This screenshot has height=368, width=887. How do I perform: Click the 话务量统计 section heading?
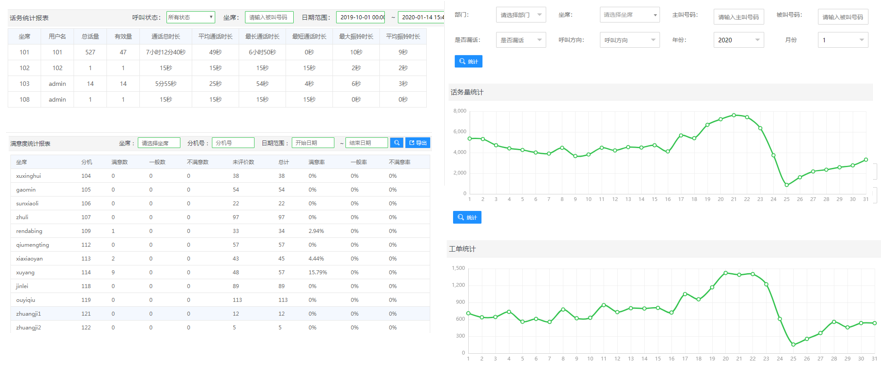[x=466, y=92]
